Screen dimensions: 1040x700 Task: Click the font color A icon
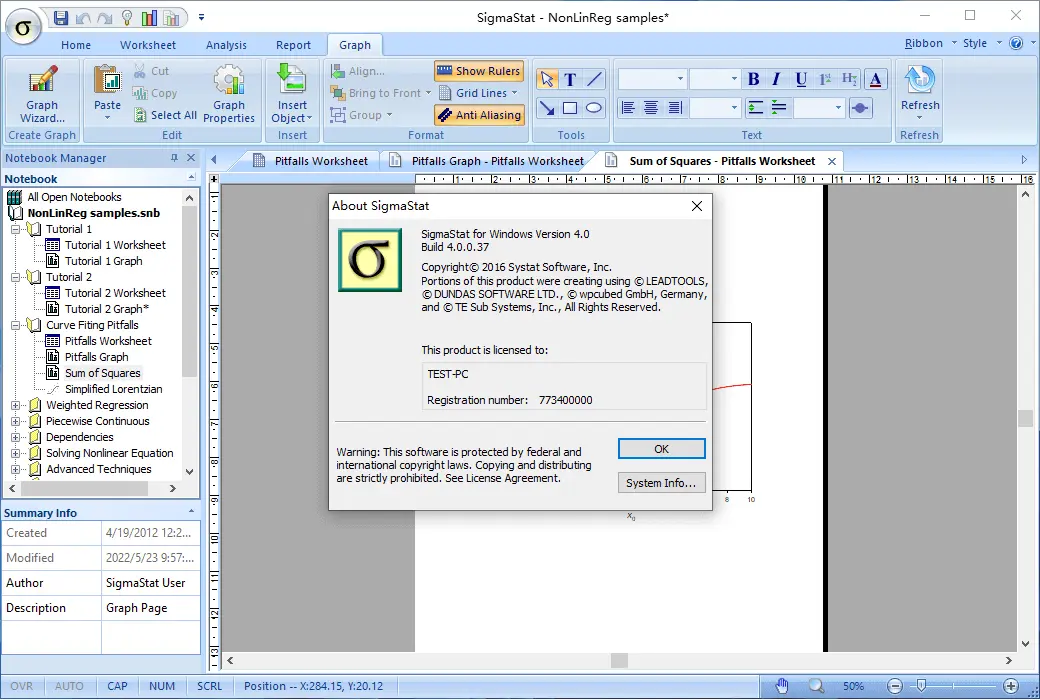[x=876, y=80]
